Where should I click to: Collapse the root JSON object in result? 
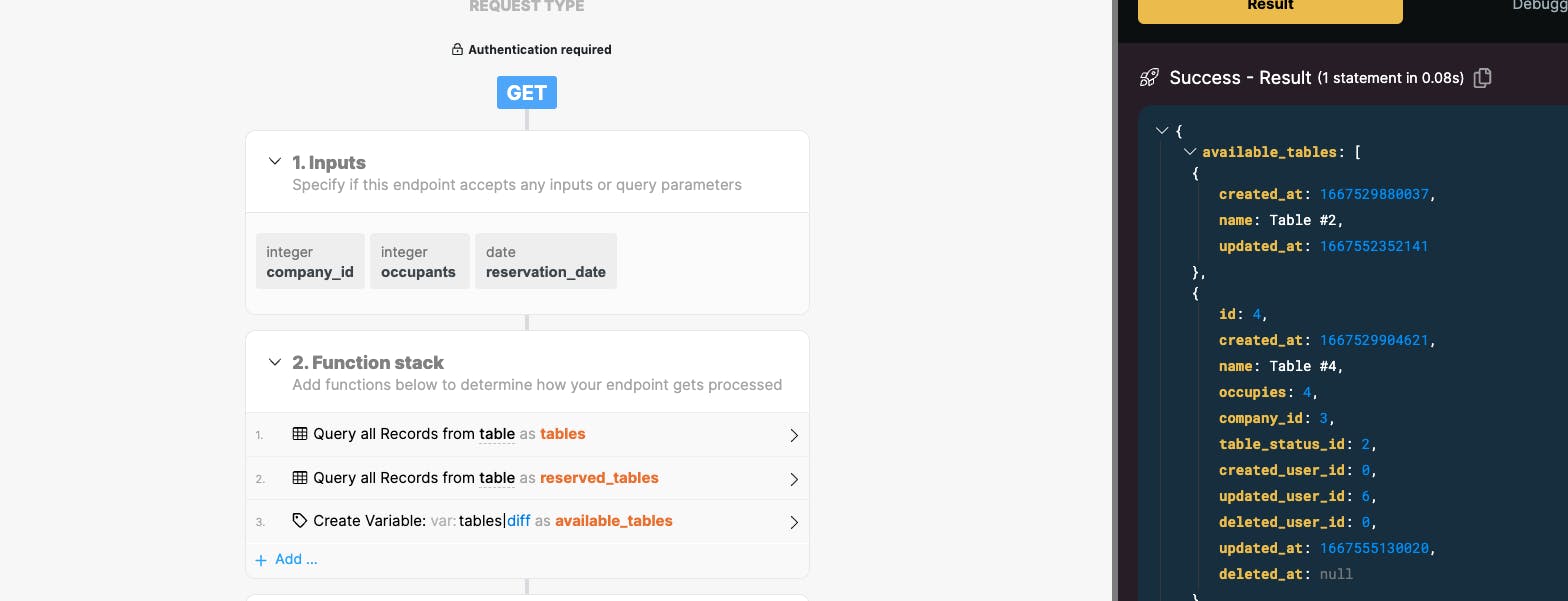pyautogui.click(x=1162, y=131)
